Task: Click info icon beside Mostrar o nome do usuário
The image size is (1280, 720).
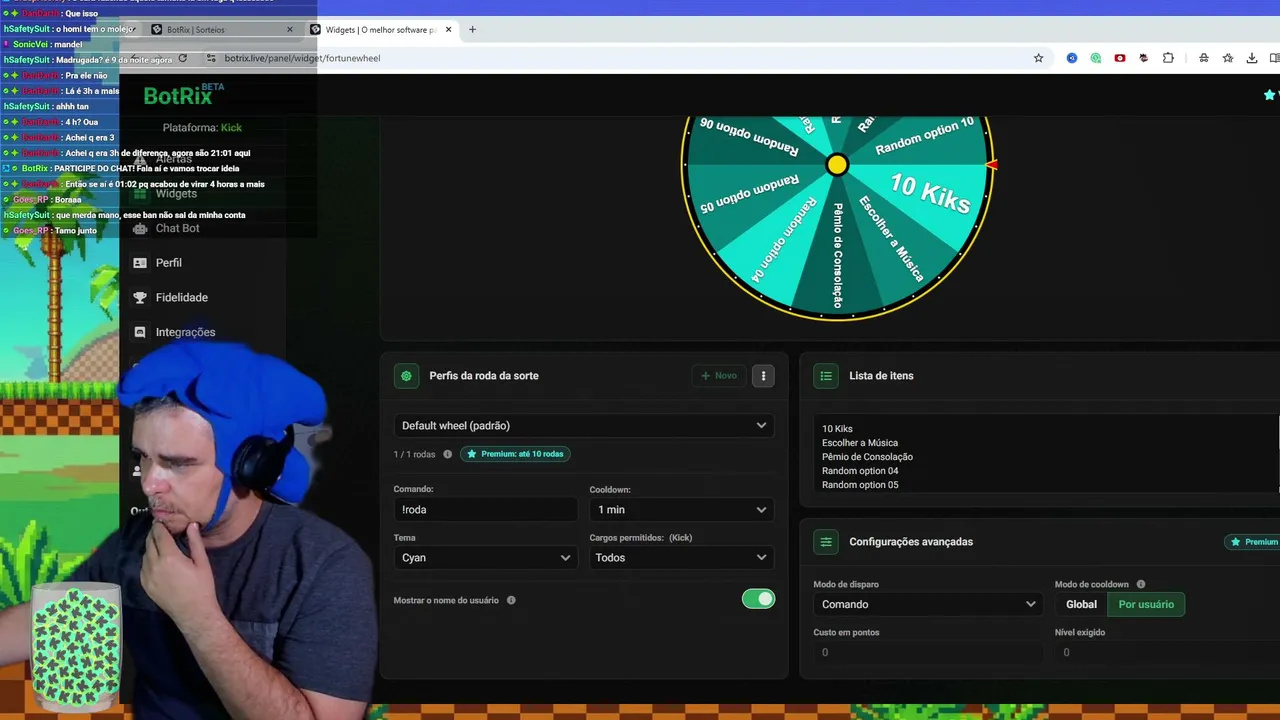Action: coord(511,600)
